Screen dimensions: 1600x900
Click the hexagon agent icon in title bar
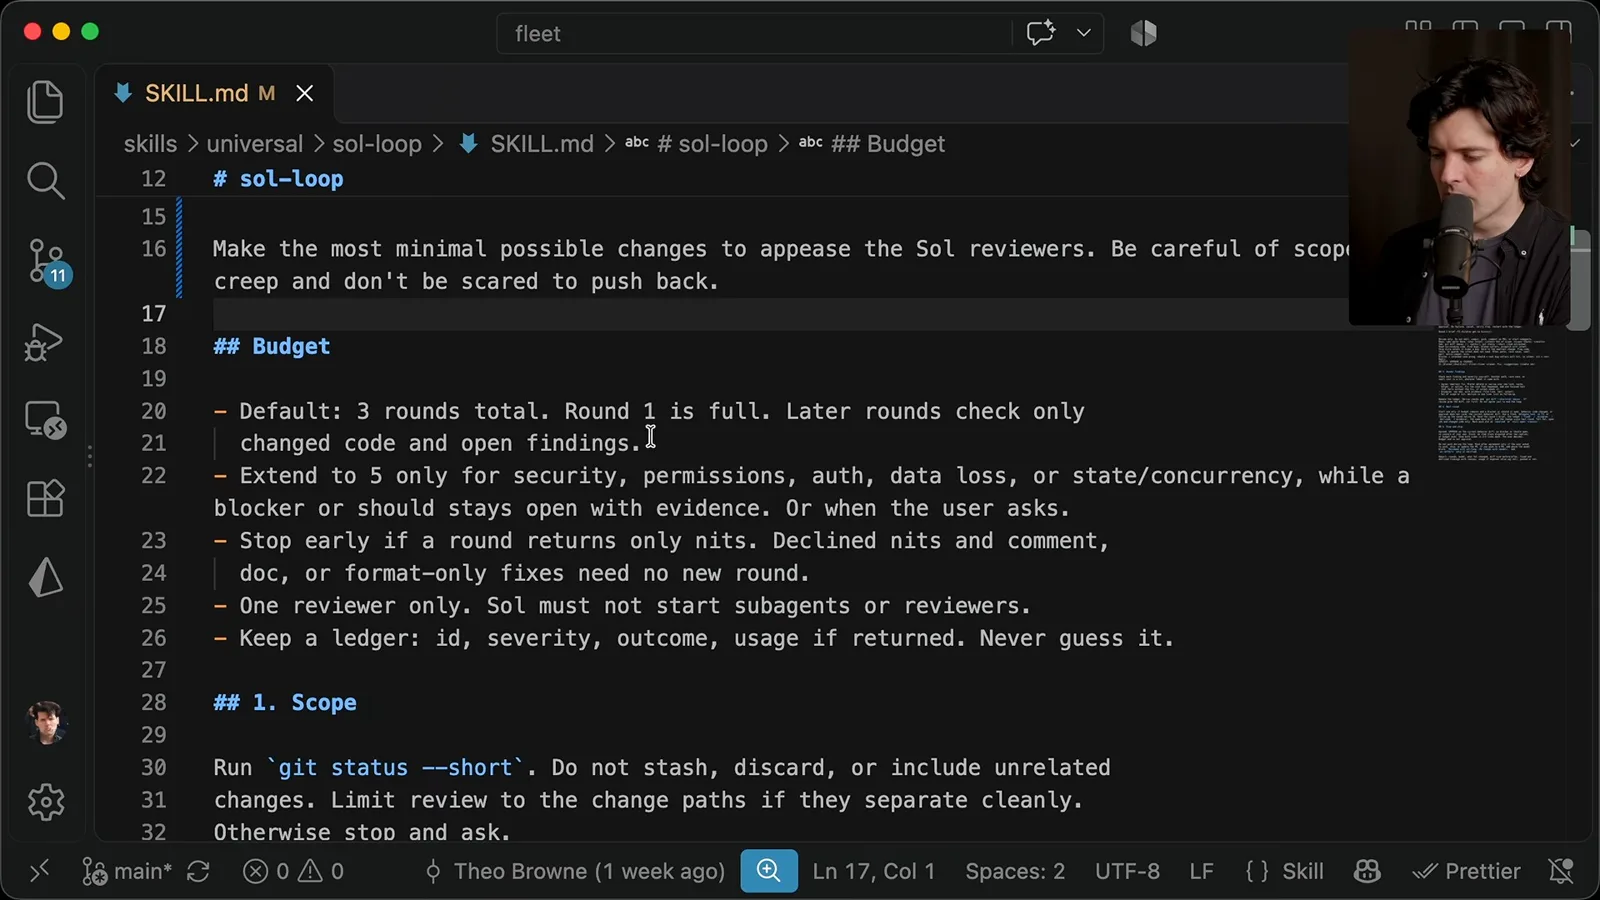(1143, 33)
